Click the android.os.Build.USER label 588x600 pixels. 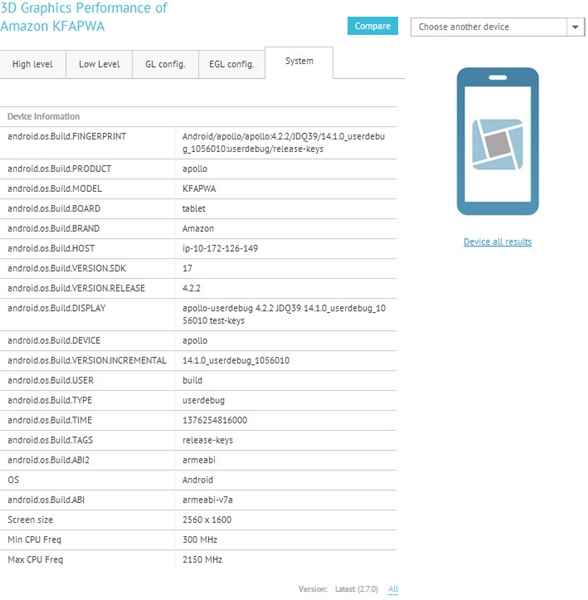tap(50, 380)
